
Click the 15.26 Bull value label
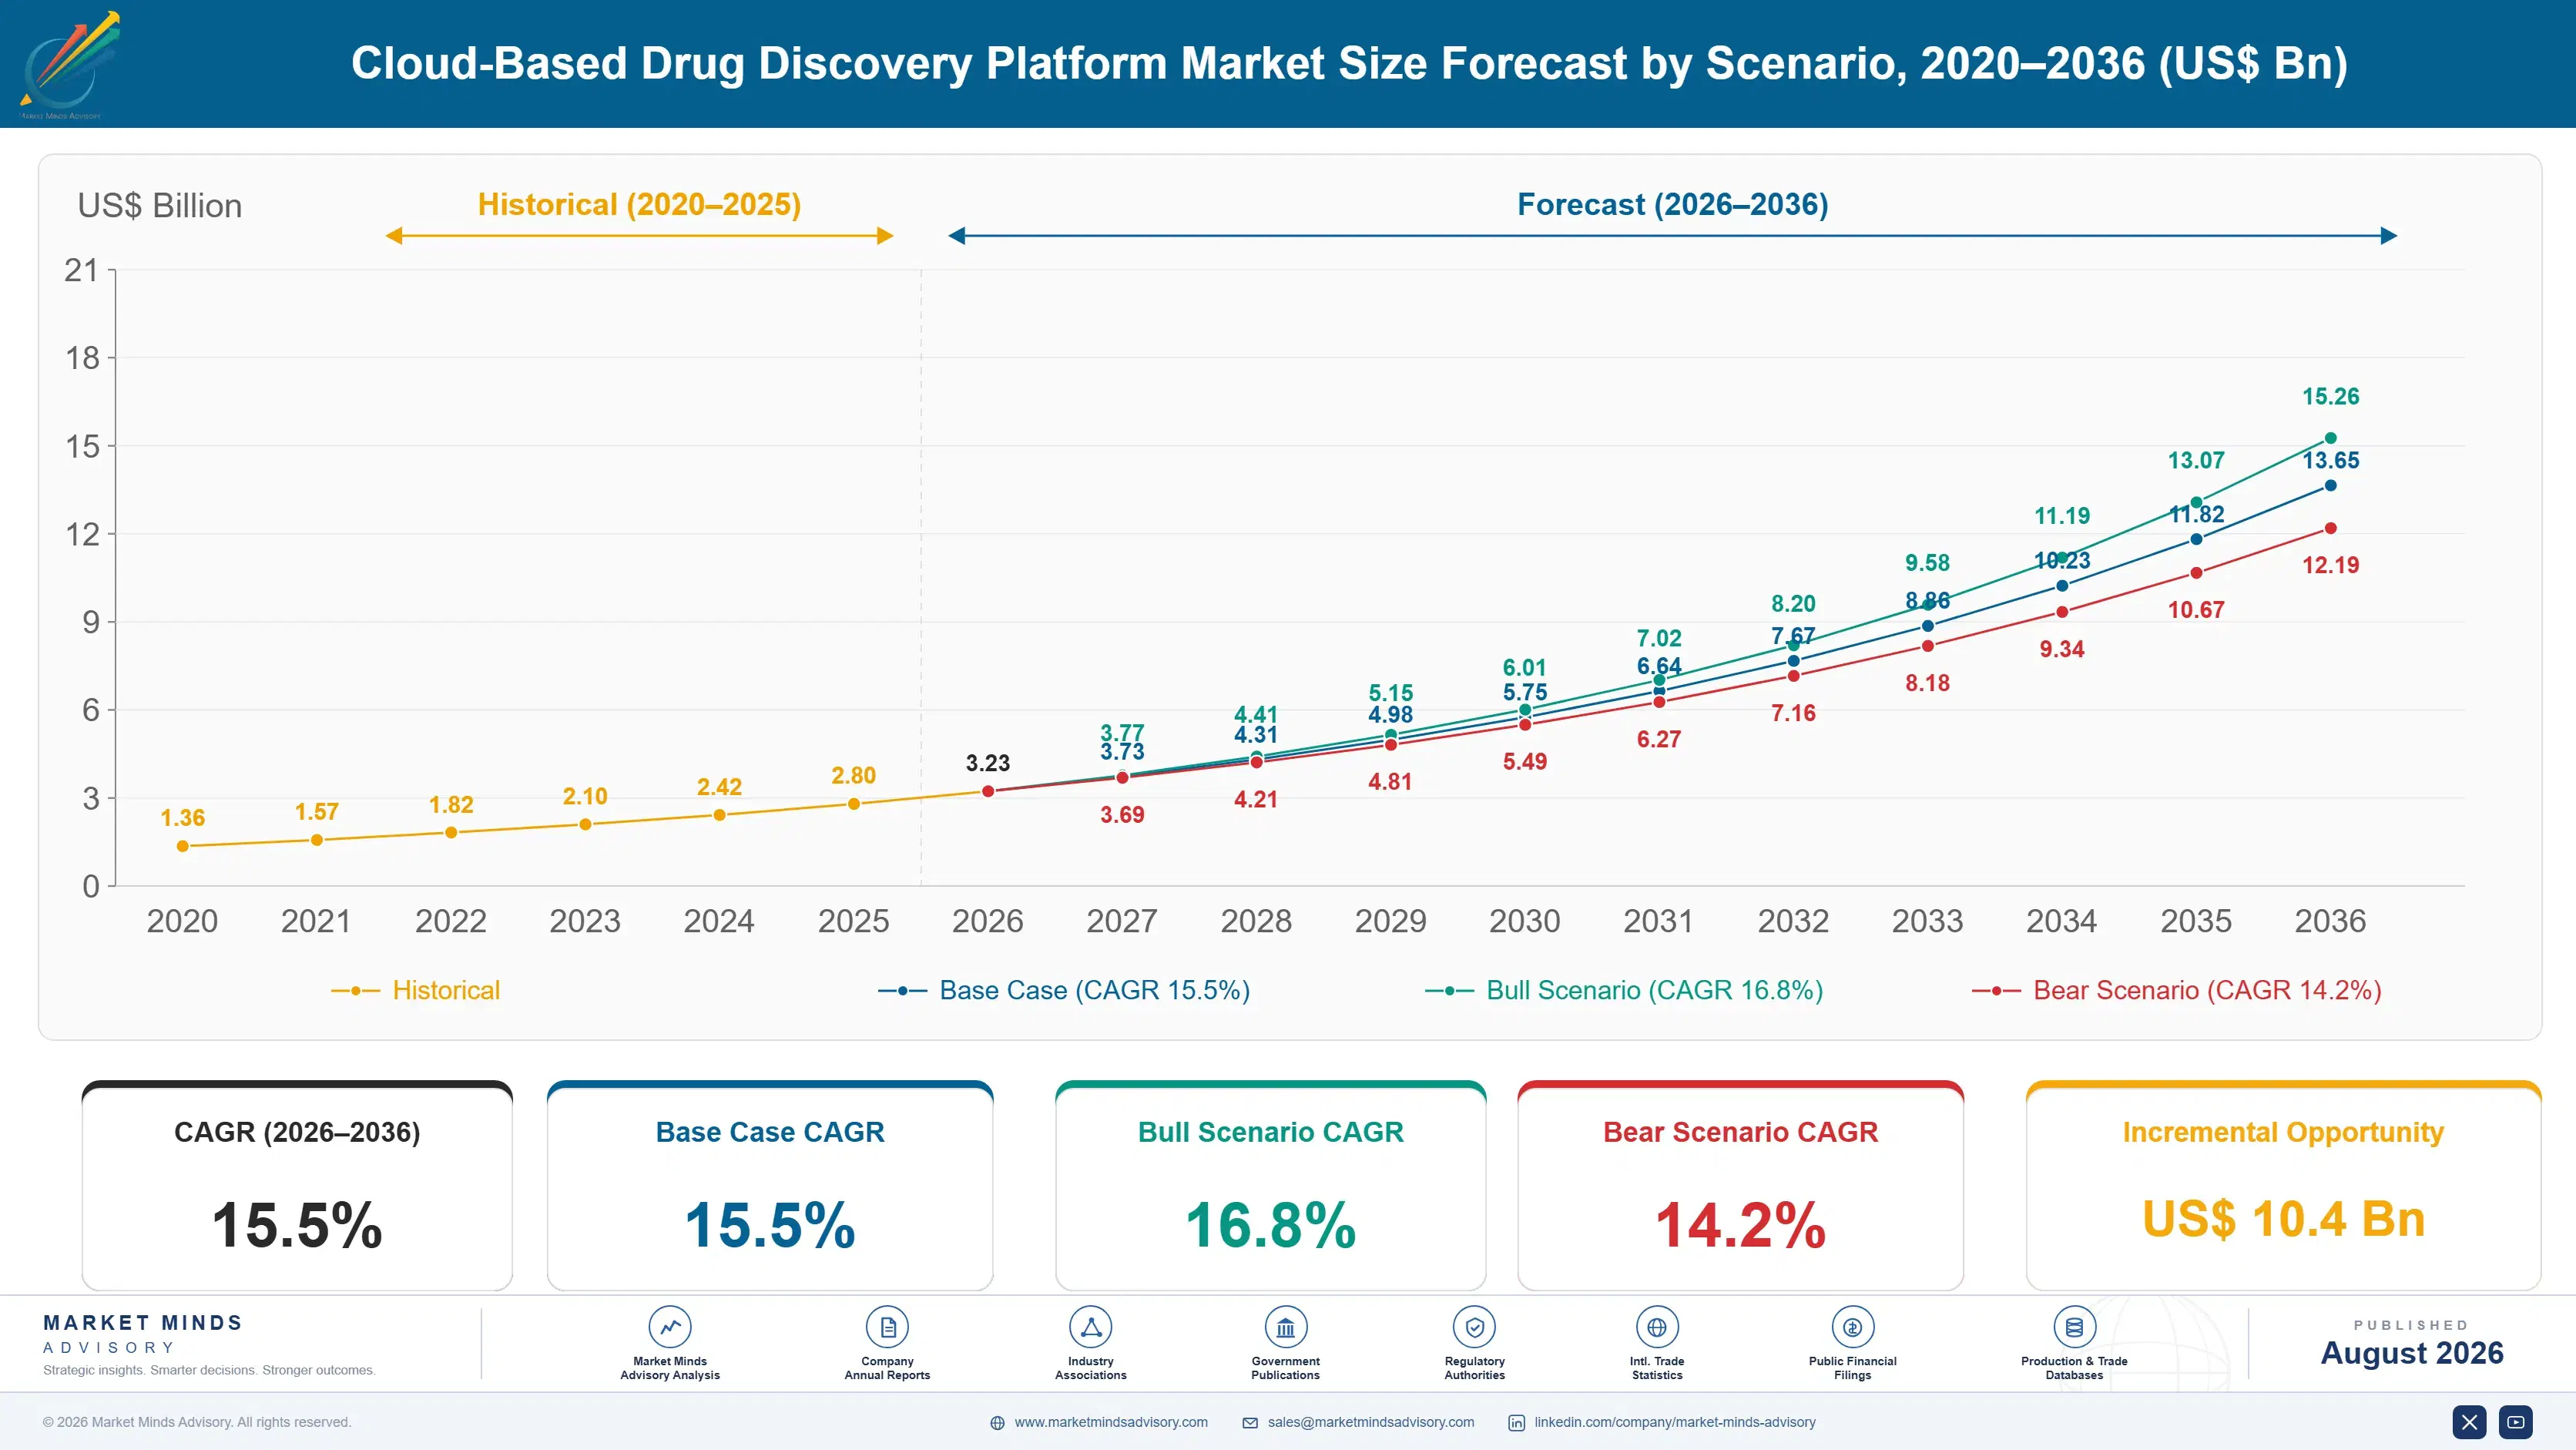click(2330, 397)
